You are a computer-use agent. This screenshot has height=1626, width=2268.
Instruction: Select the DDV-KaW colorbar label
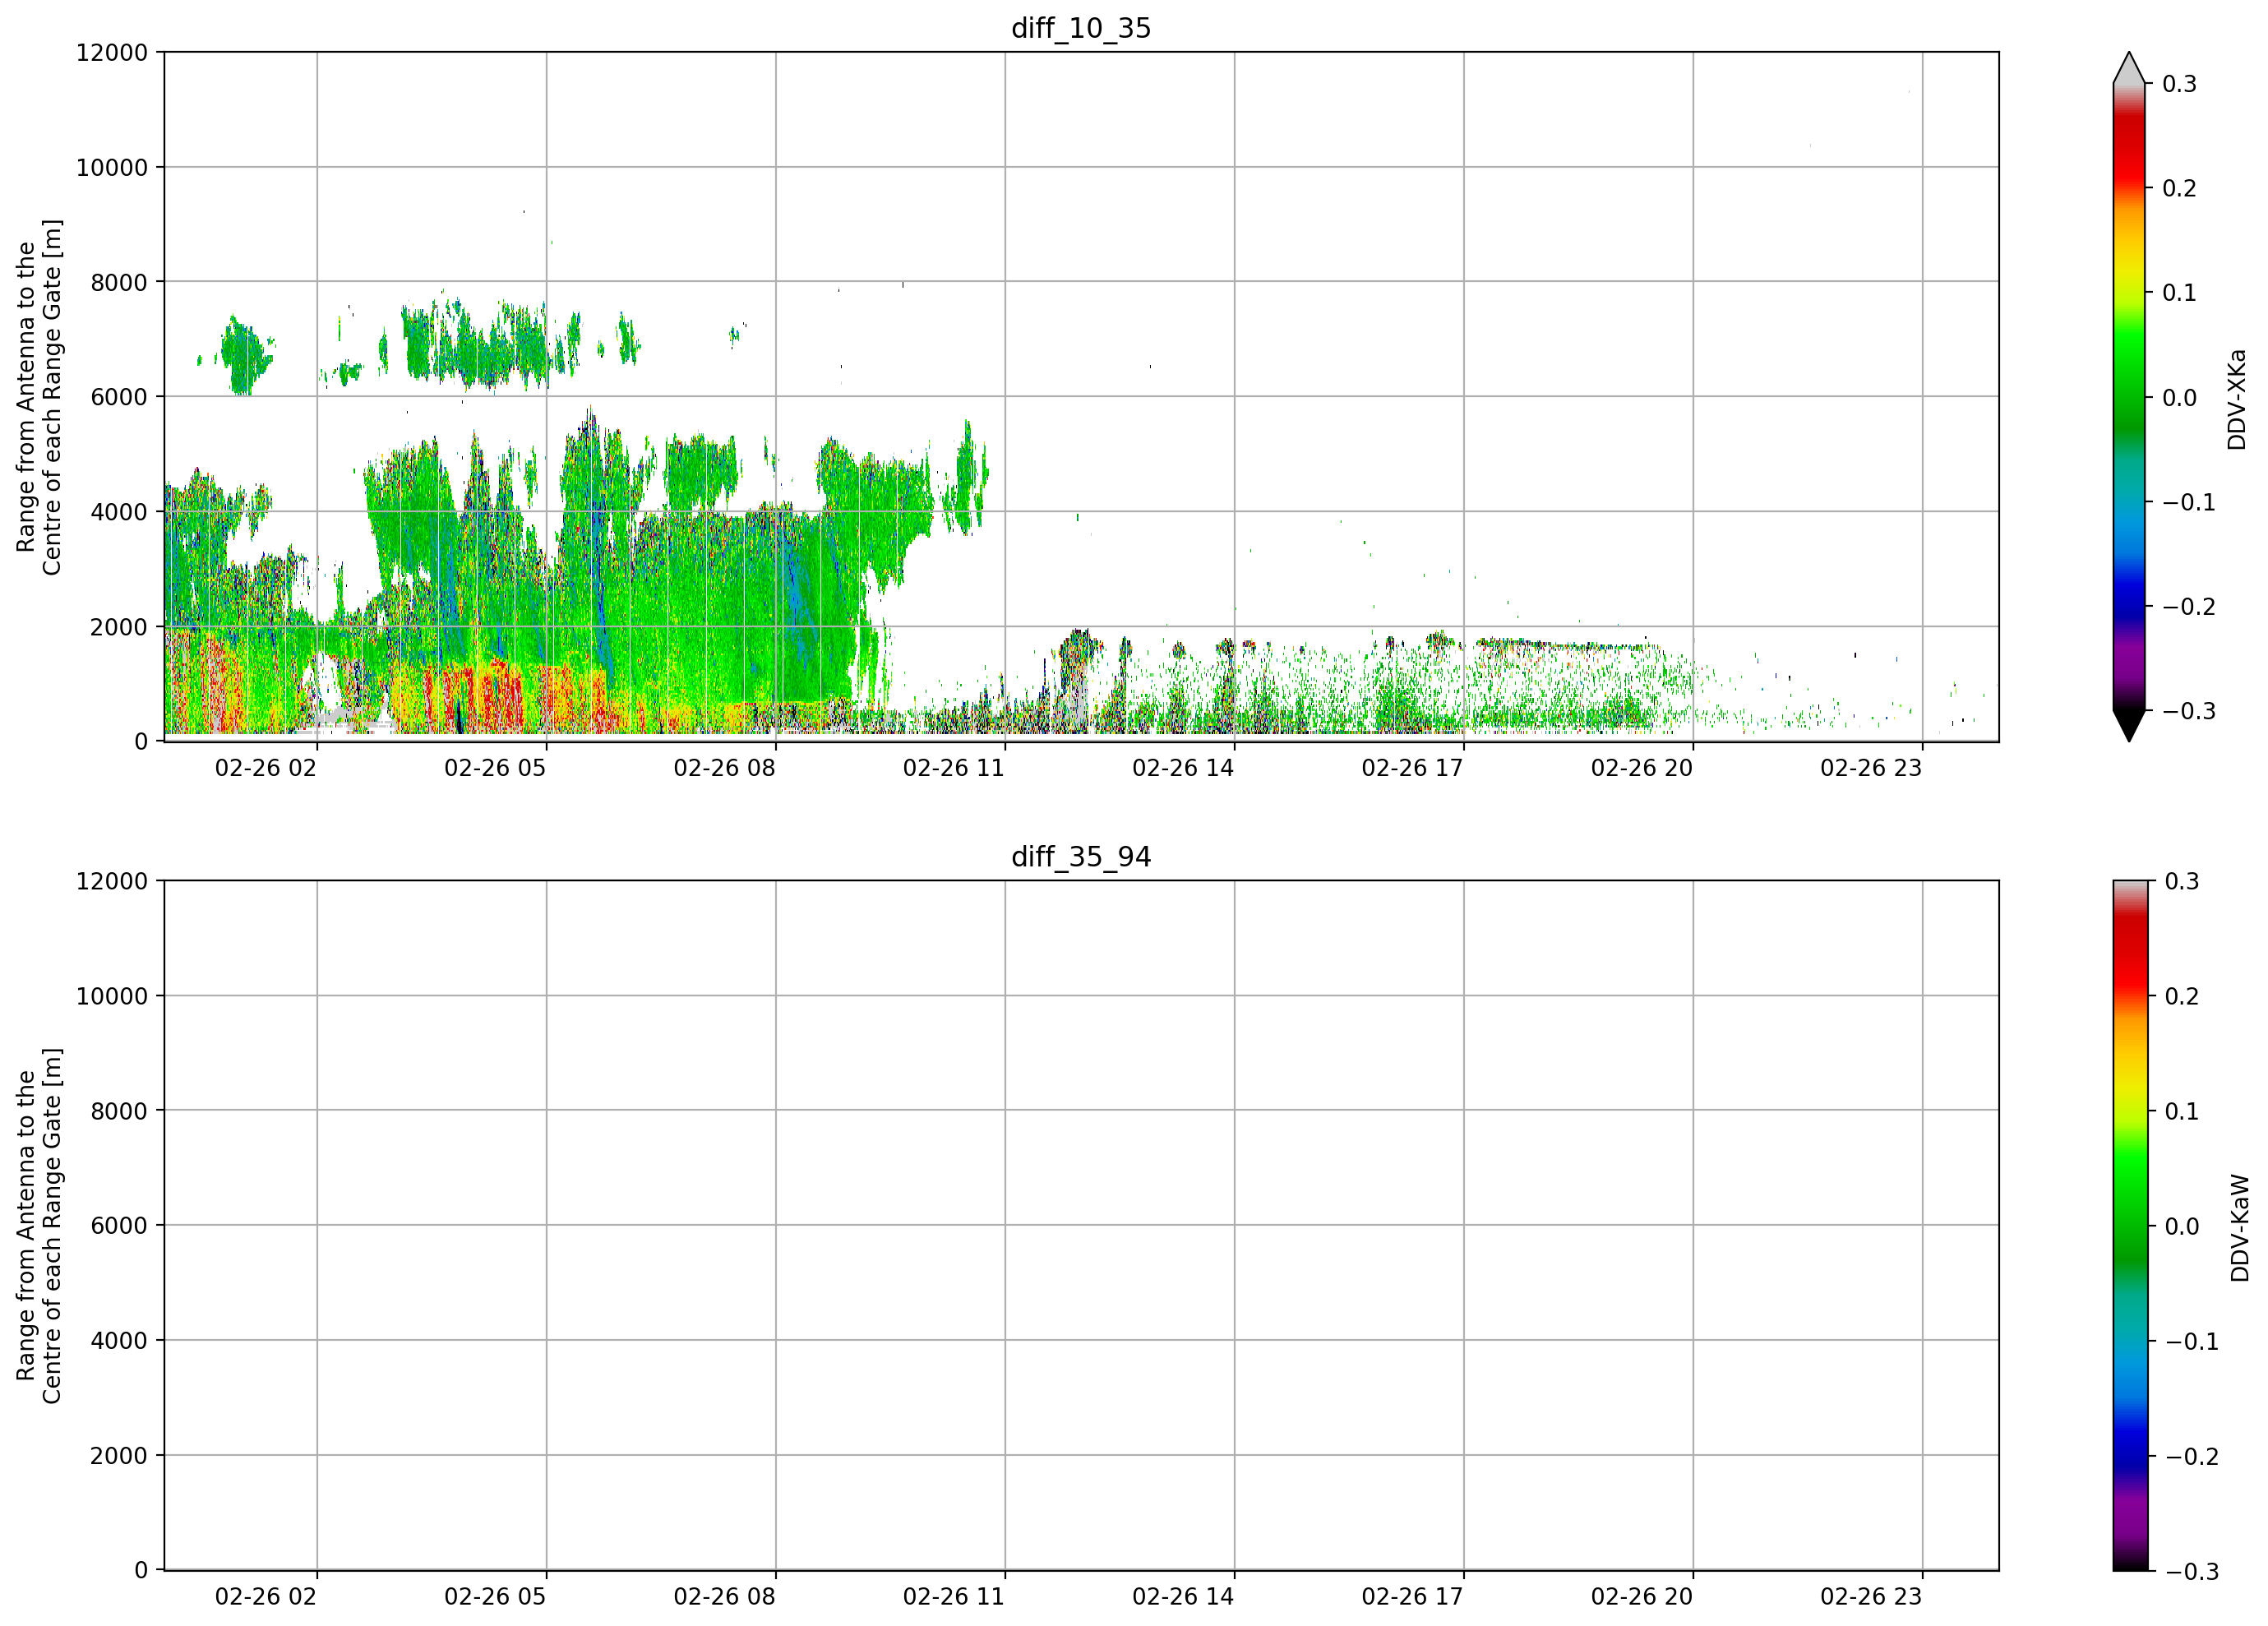coord(2240,1228)
